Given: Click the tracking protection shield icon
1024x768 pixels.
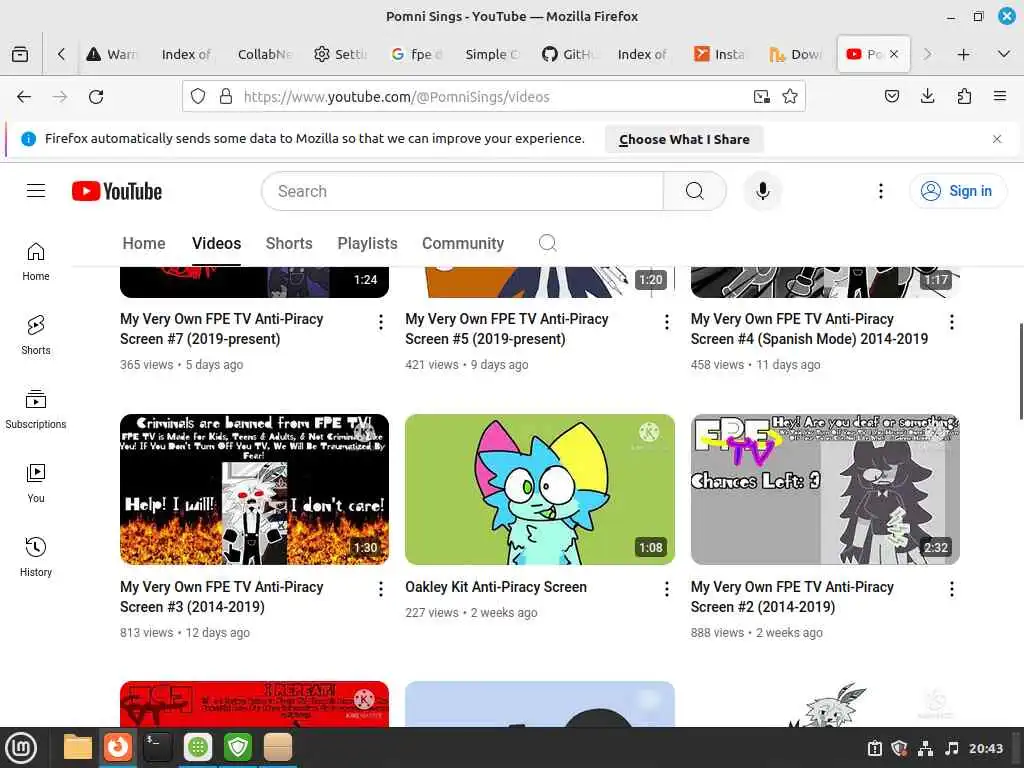Looking at the screenshot, I should [x=198, y=97].
